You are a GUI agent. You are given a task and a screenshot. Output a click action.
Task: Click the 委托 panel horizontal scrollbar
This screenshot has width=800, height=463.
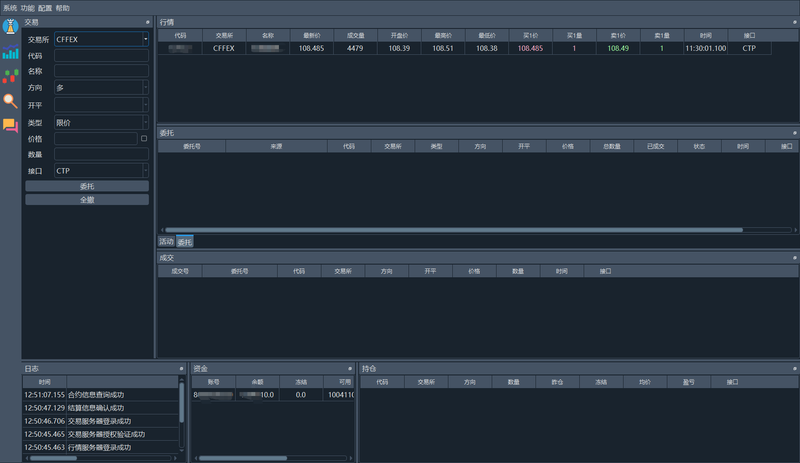(x=454, y=230)
